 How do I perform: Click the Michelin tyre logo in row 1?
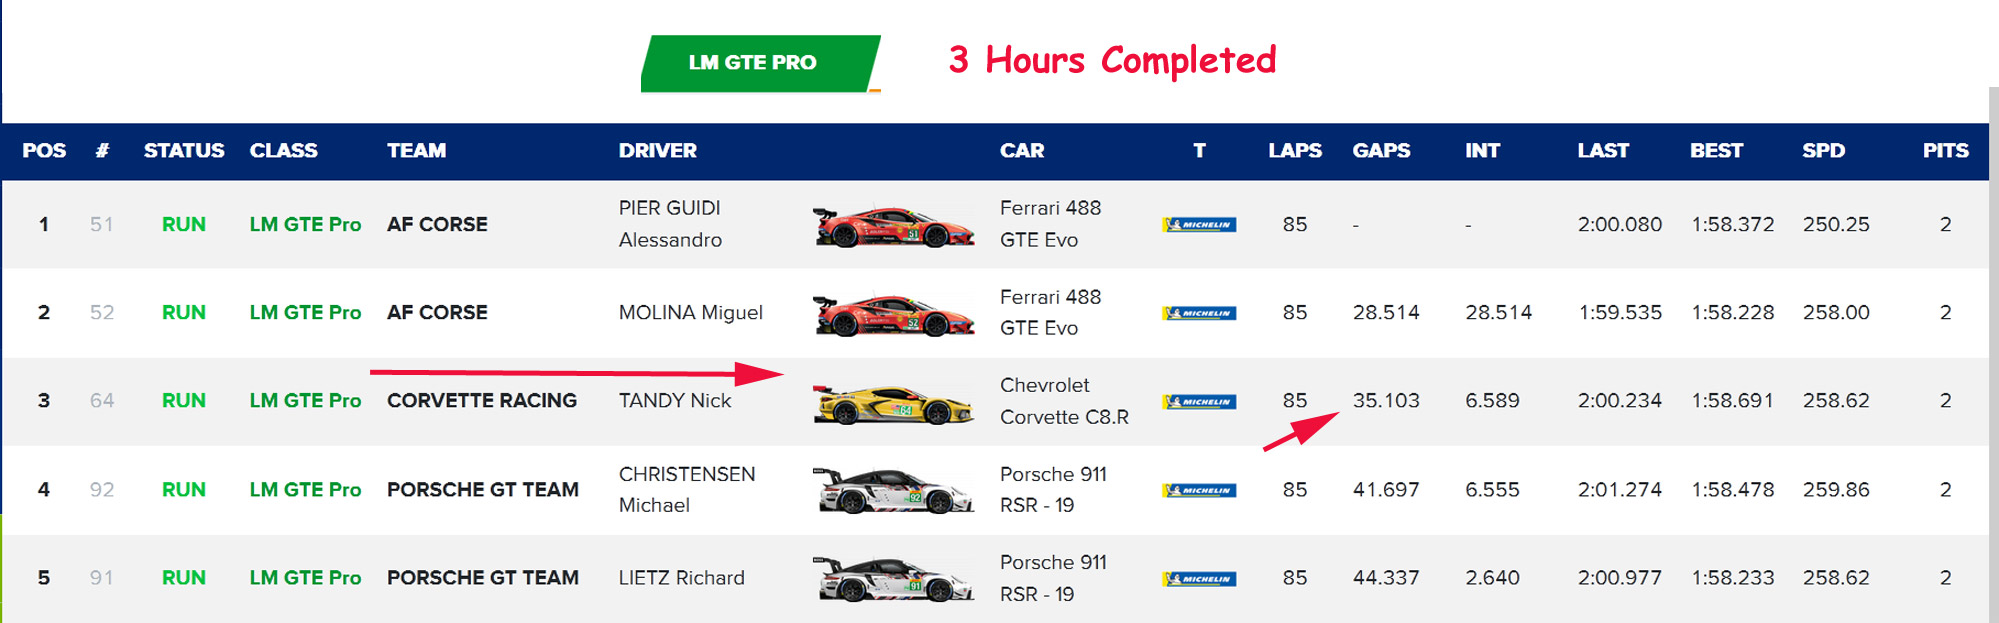click(1199, 225)
